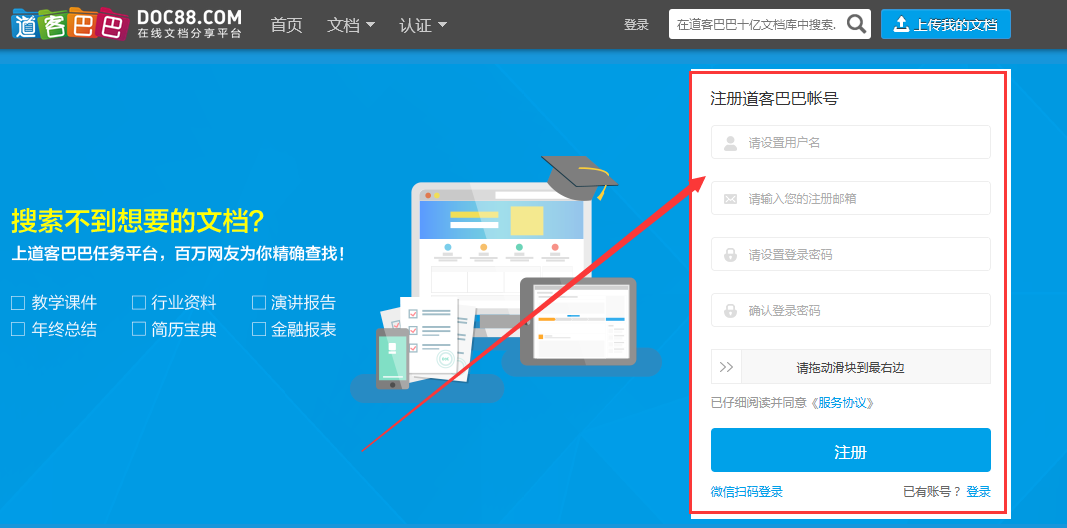Check the 金融报表 checkbox
1067x528 pixels.
[259, 329]
